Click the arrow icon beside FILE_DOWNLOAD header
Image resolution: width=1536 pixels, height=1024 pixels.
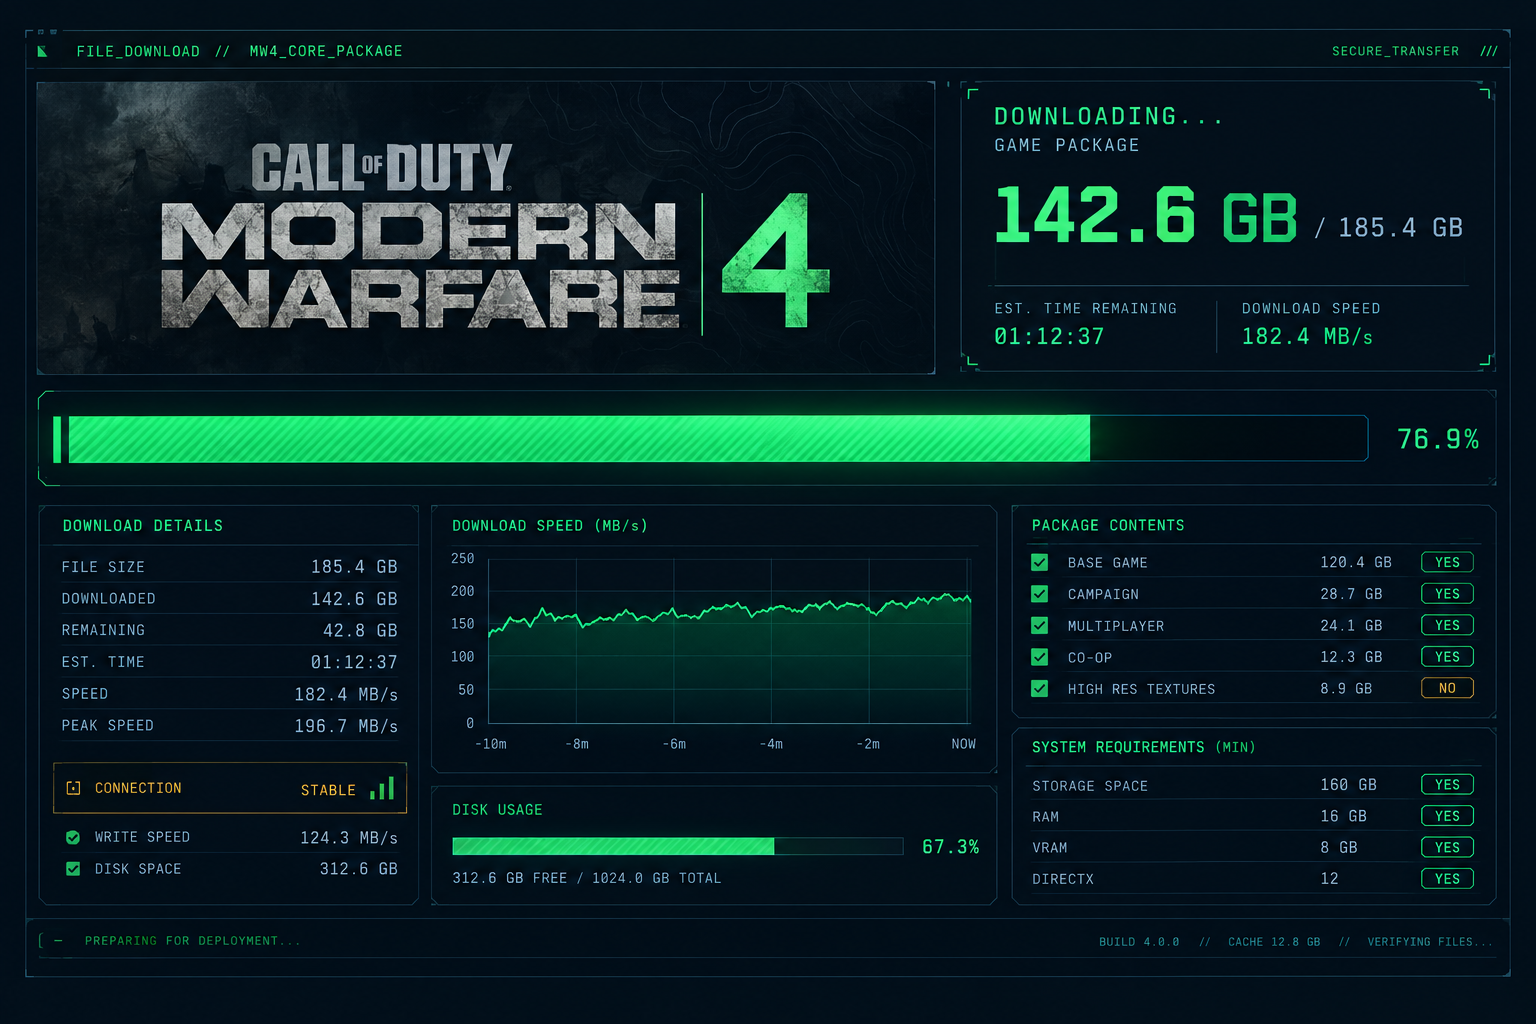pos(42,51)
